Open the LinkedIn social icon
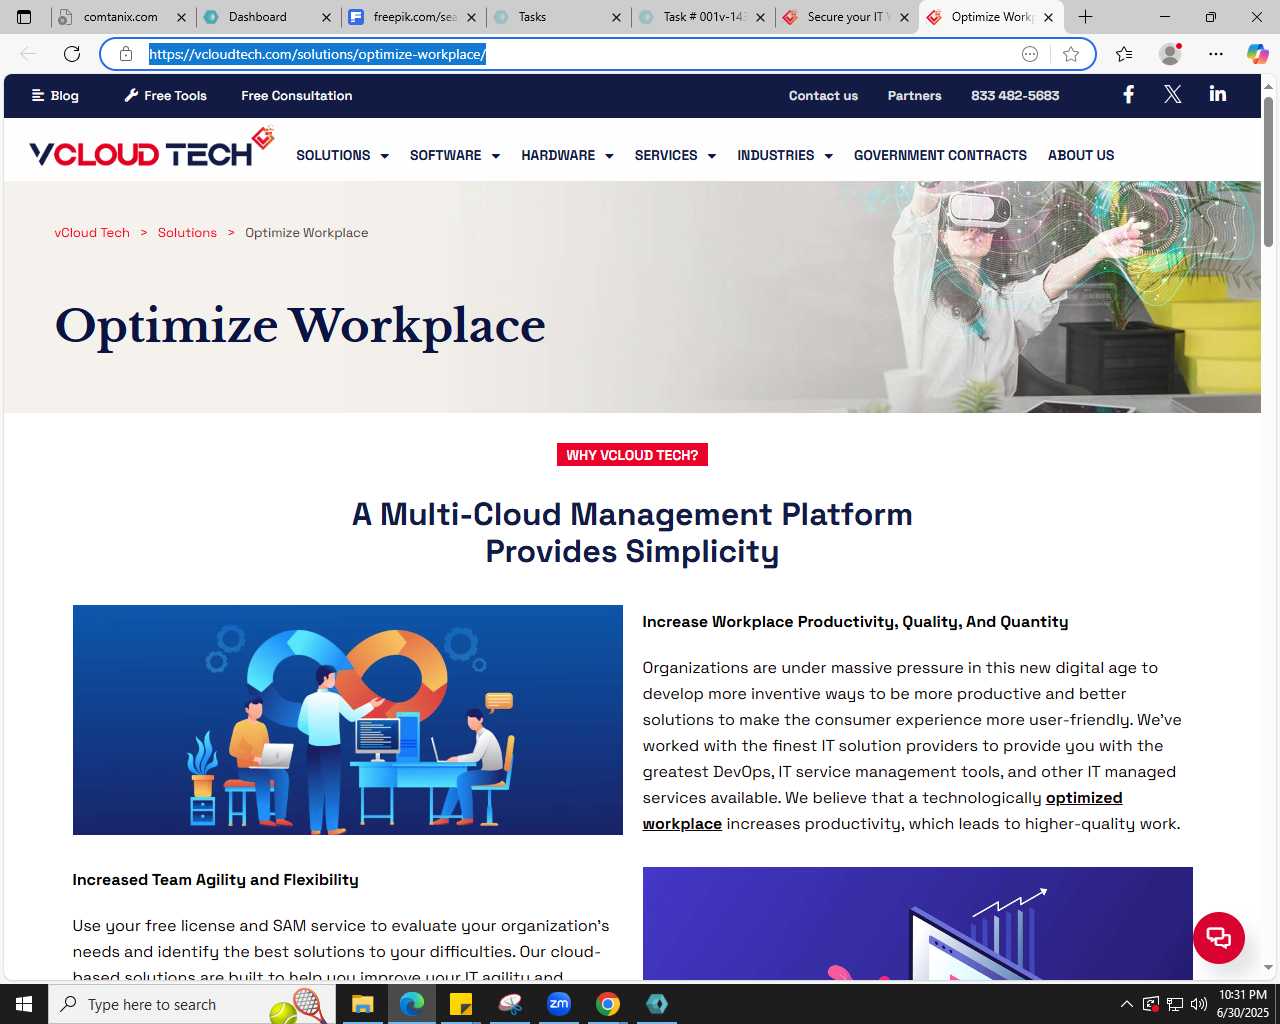Image resolution: width=1280 pixels, height=1024 pixels. [x=1217, y=94]
